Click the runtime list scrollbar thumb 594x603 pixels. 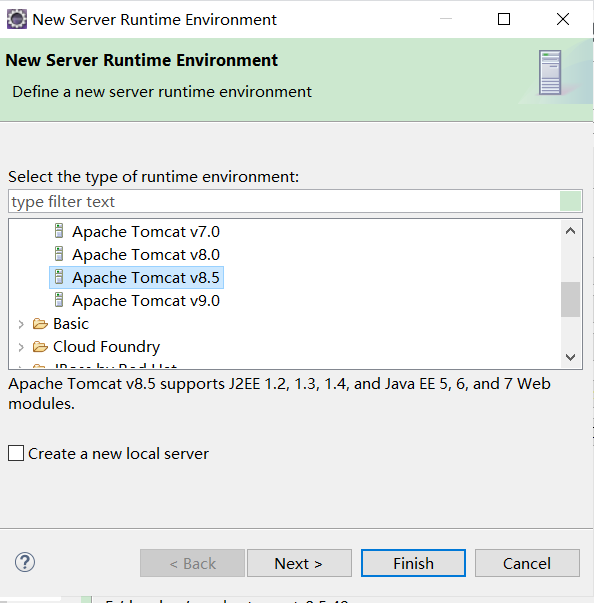[571, 300]
